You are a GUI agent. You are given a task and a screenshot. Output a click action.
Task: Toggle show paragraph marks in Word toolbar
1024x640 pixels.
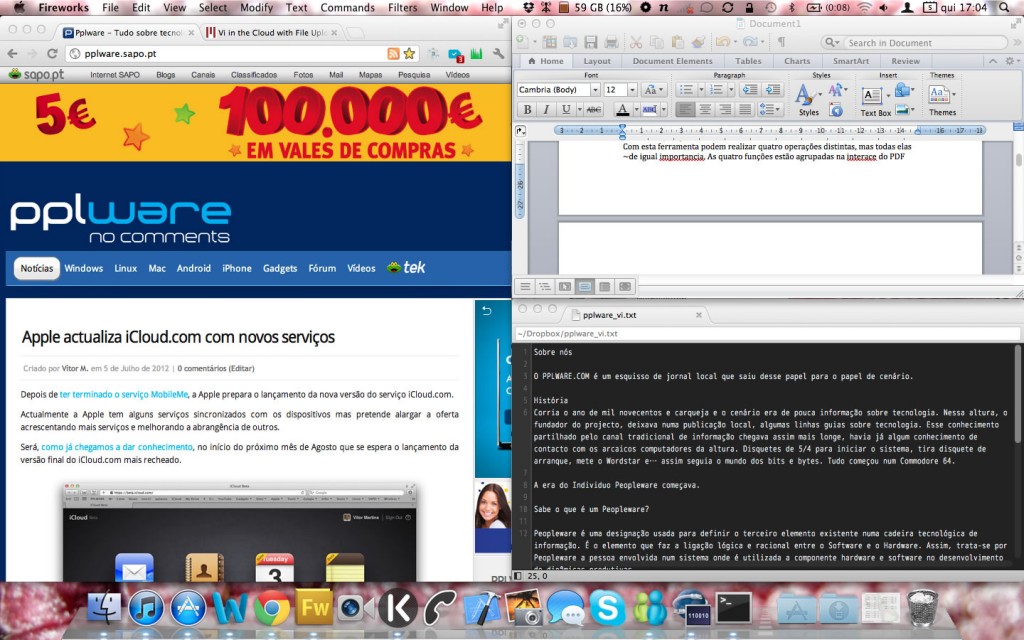point(781,42)
